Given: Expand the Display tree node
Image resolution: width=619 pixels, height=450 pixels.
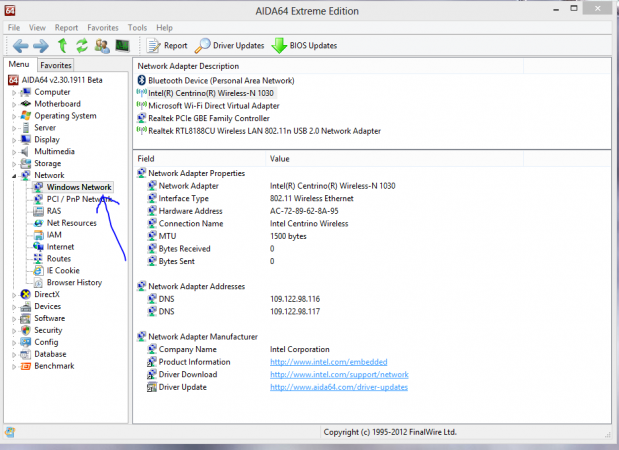Looking at the screenshot, I should click(14, 140).
